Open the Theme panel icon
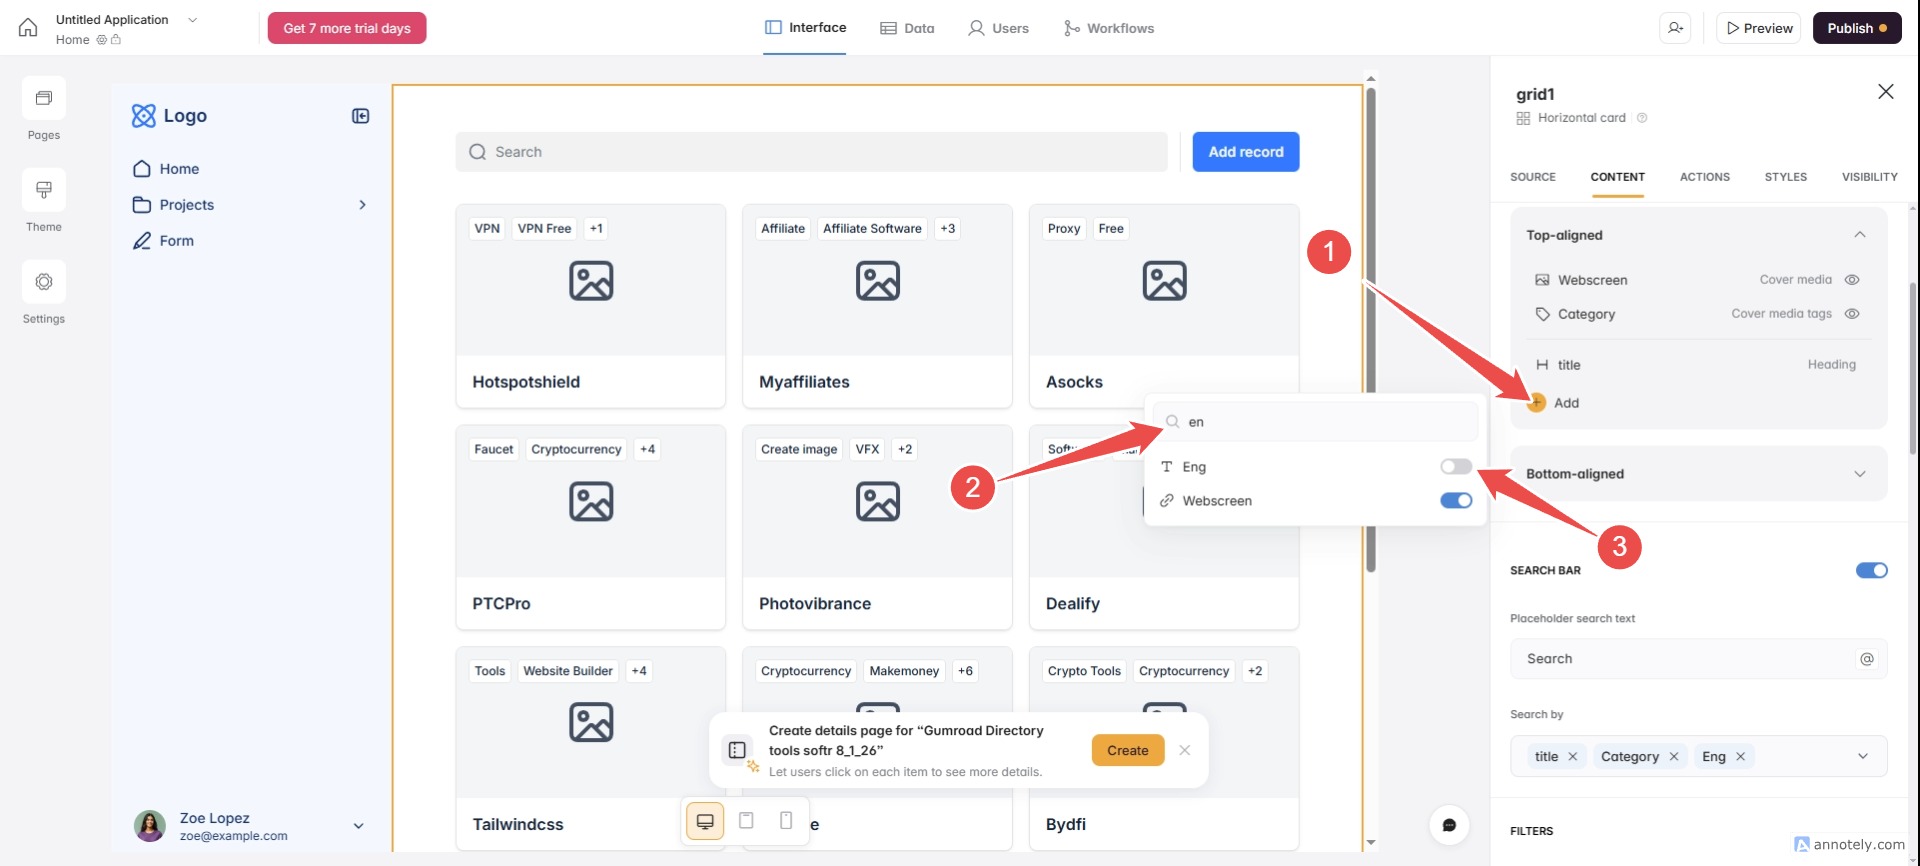The image size is (1920, 866). (44, 191)
